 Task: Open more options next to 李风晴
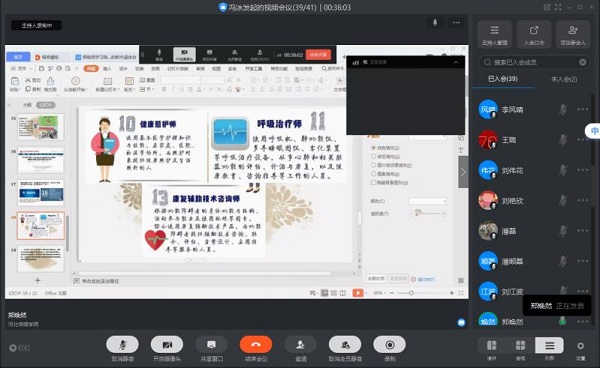pyautogui.click(x=583, y=109)
